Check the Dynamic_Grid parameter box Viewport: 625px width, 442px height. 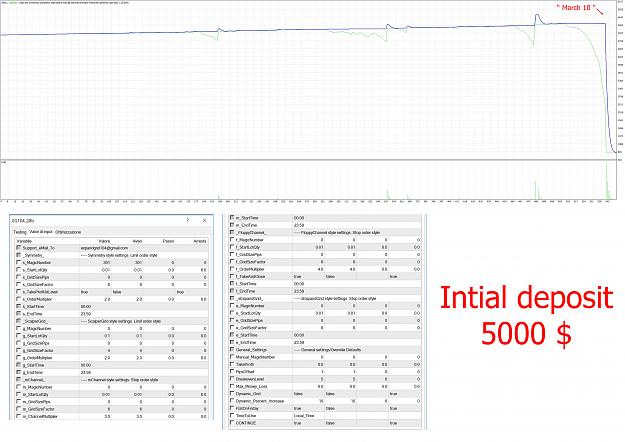point(232,394)
